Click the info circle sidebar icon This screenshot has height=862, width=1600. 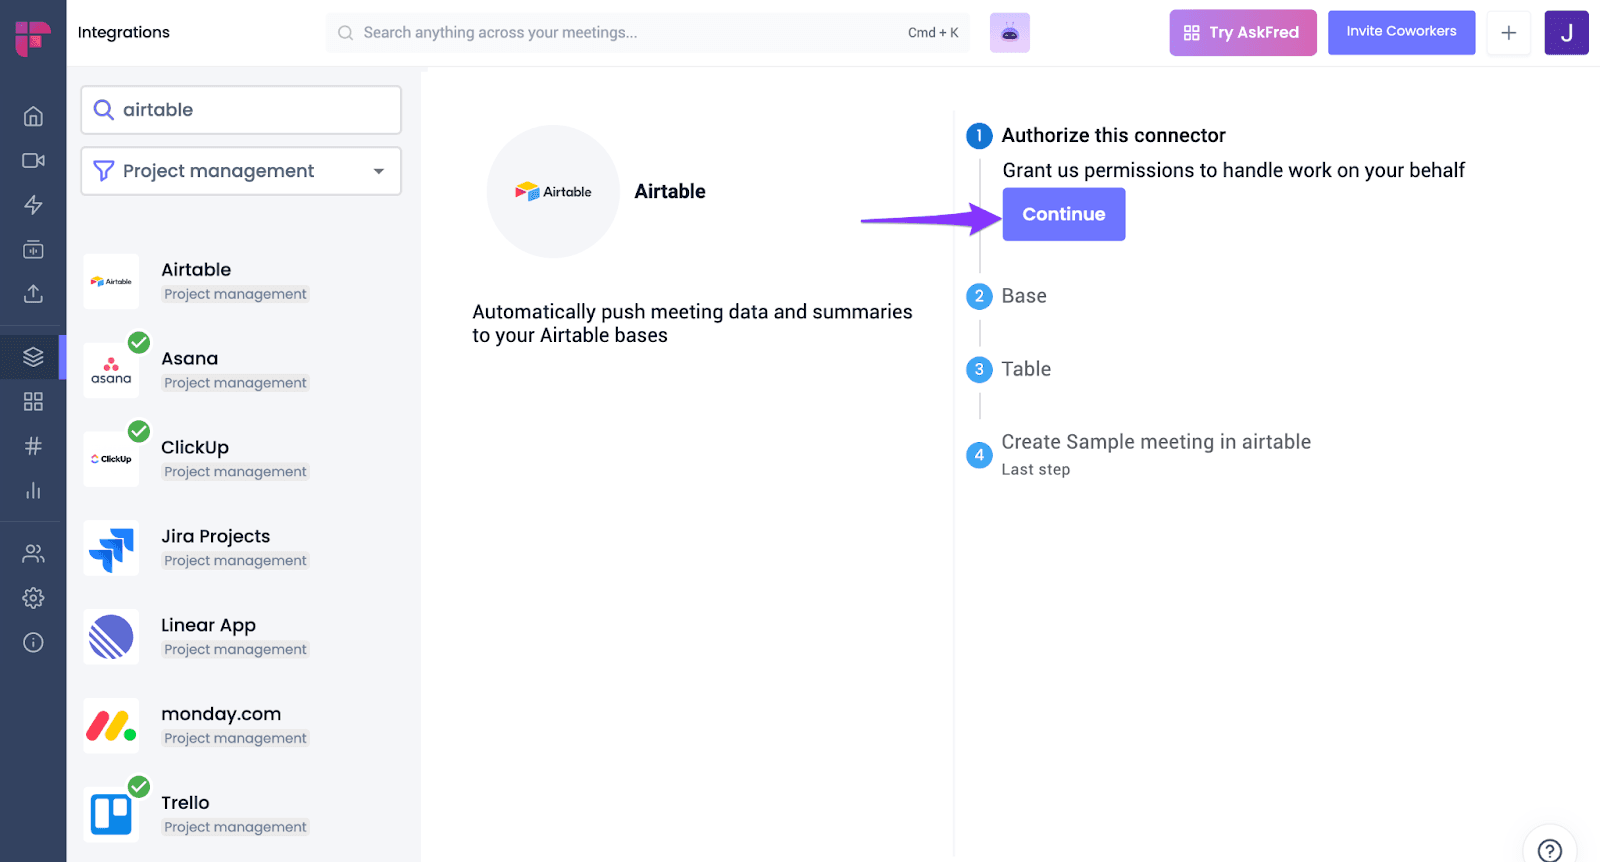pos(33,642)
